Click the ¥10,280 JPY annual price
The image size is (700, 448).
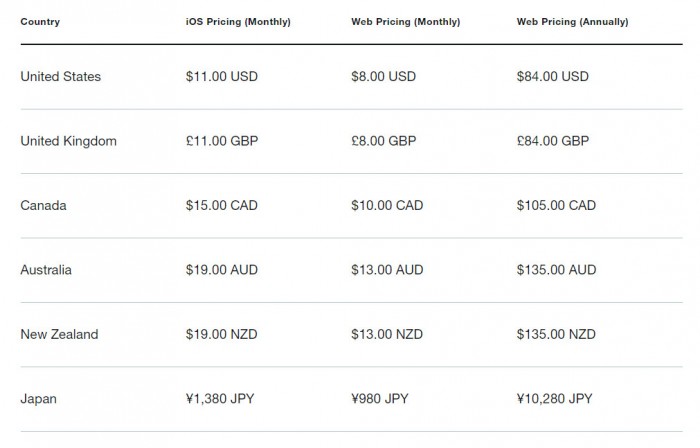pyautogui.click(x=554, y=398)
